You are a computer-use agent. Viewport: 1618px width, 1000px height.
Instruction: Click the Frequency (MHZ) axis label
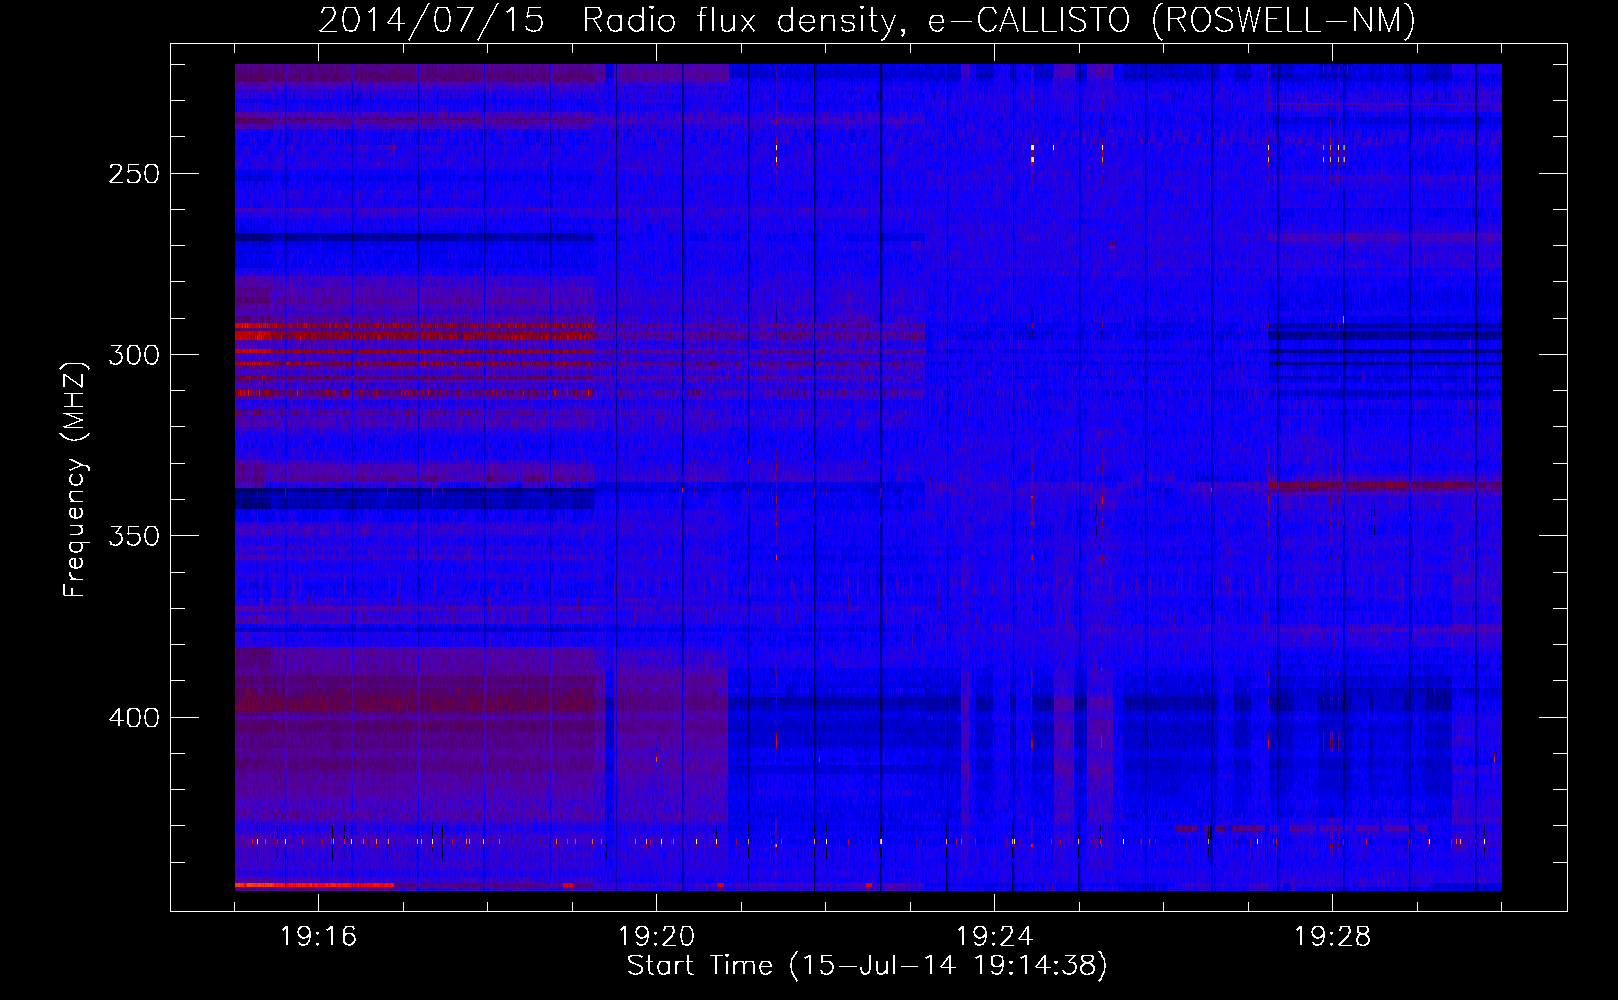(x=75, y=479)
